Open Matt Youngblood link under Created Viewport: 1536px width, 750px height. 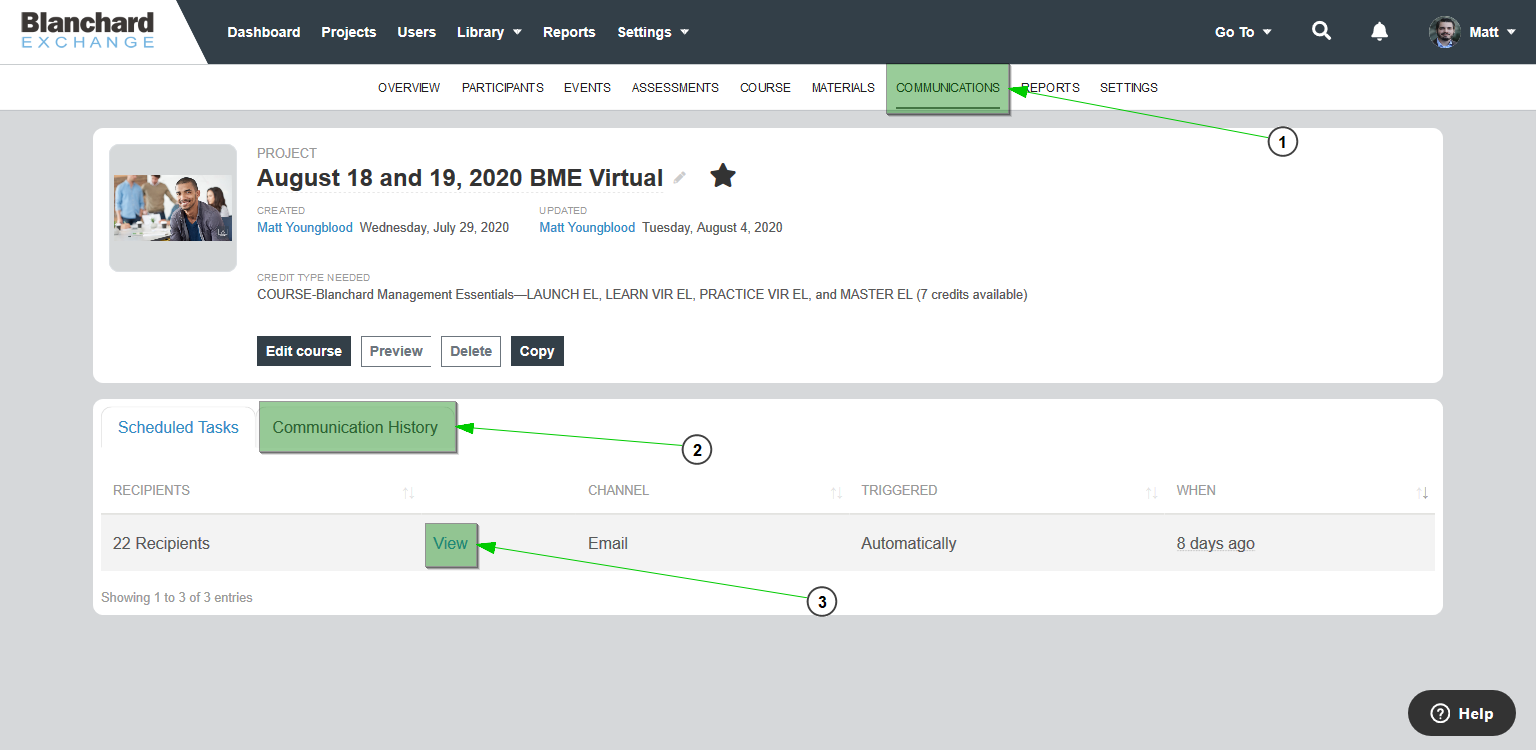[305, 227]
